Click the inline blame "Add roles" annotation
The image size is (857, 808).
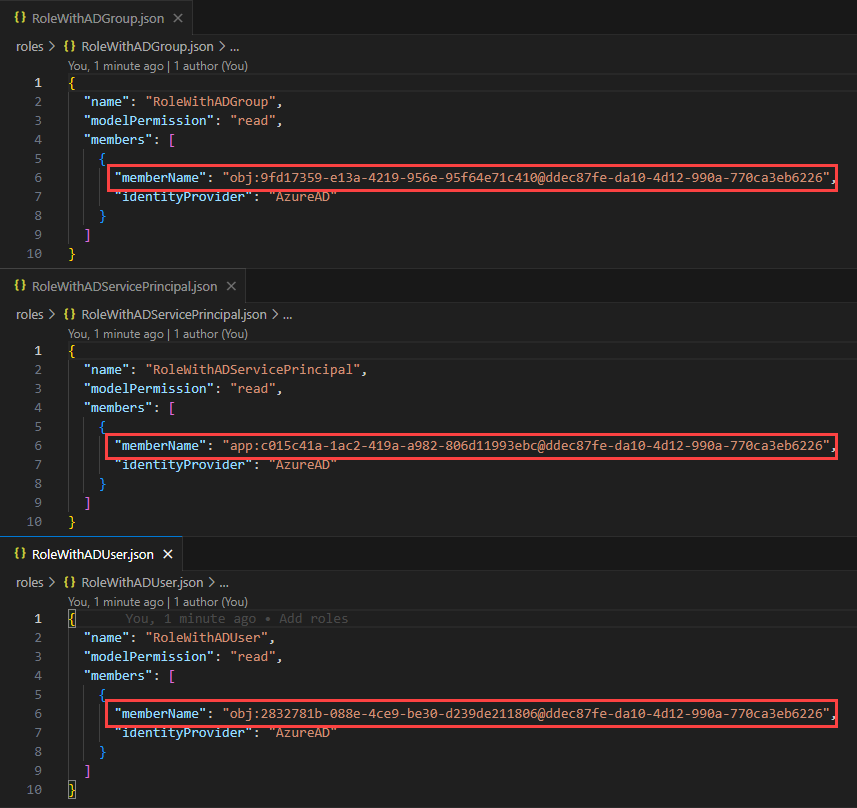(314, 618)
